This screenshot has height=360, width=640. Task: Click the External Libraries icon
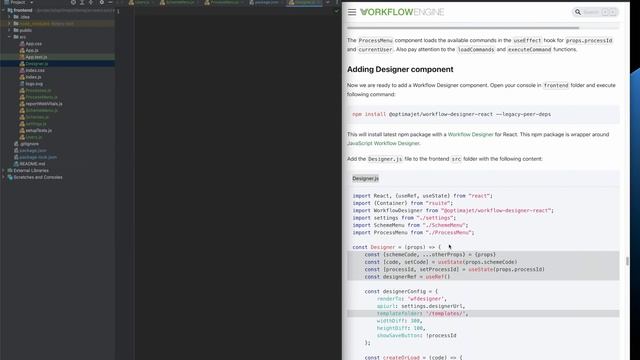tap(10, 170)
